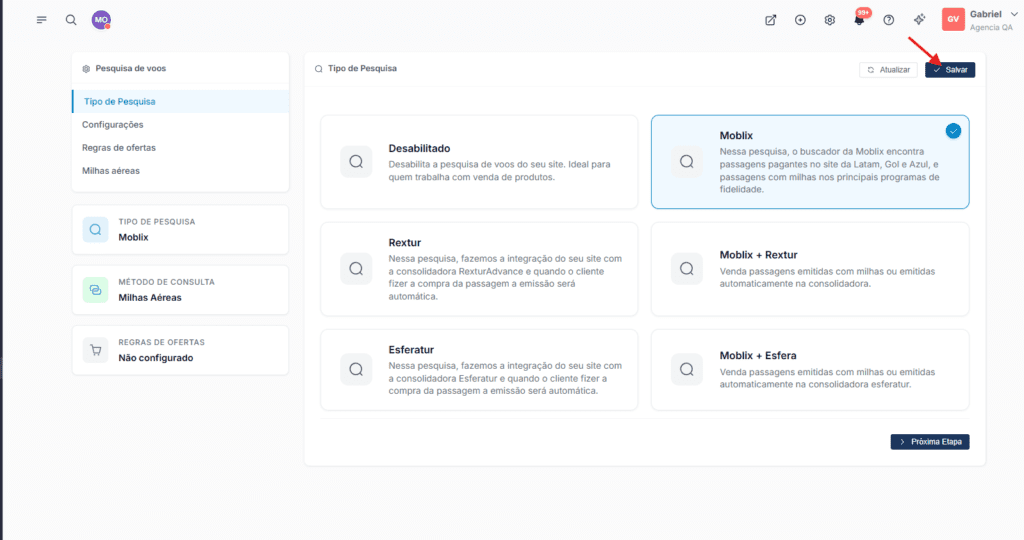The image size is (1024, 540).
Task: Click the plus circle add icon
Action: click(x=800, y=20)
